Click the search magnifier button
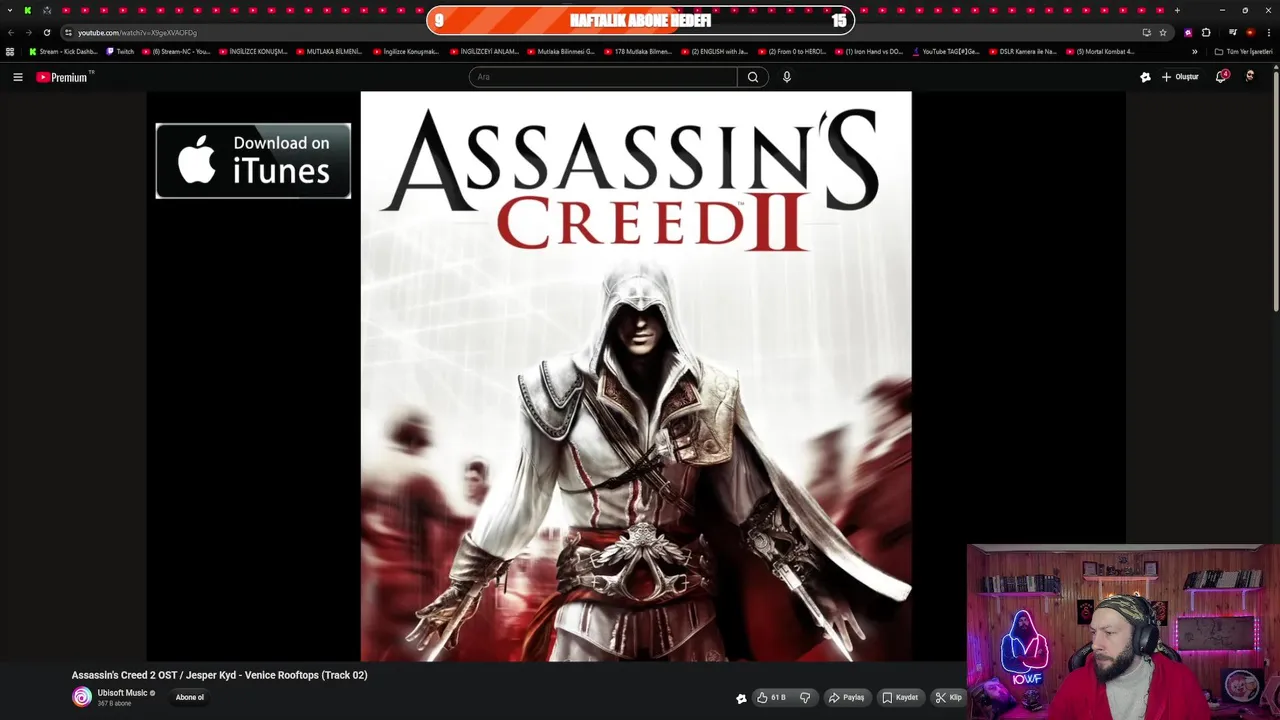This screenshot has width=1280, height=720. click(753, 77)
